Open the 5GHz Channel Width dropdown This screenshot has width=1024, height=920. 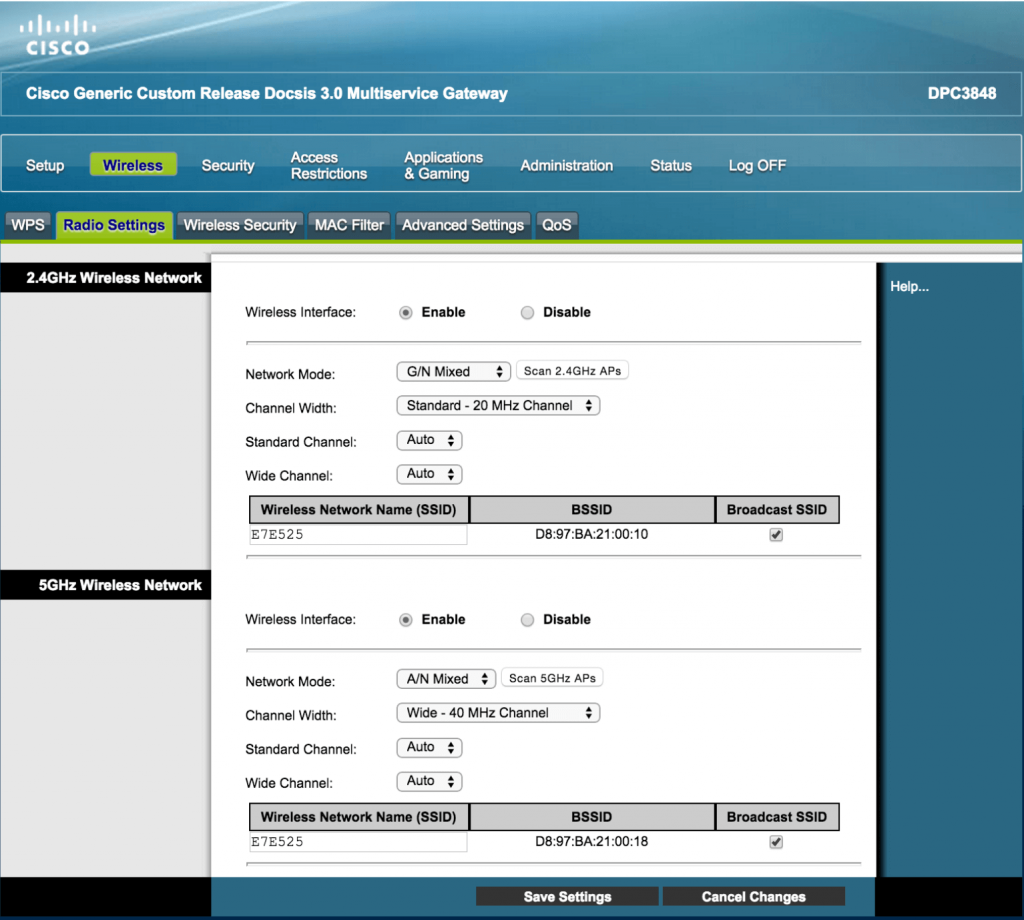point(498,712)
